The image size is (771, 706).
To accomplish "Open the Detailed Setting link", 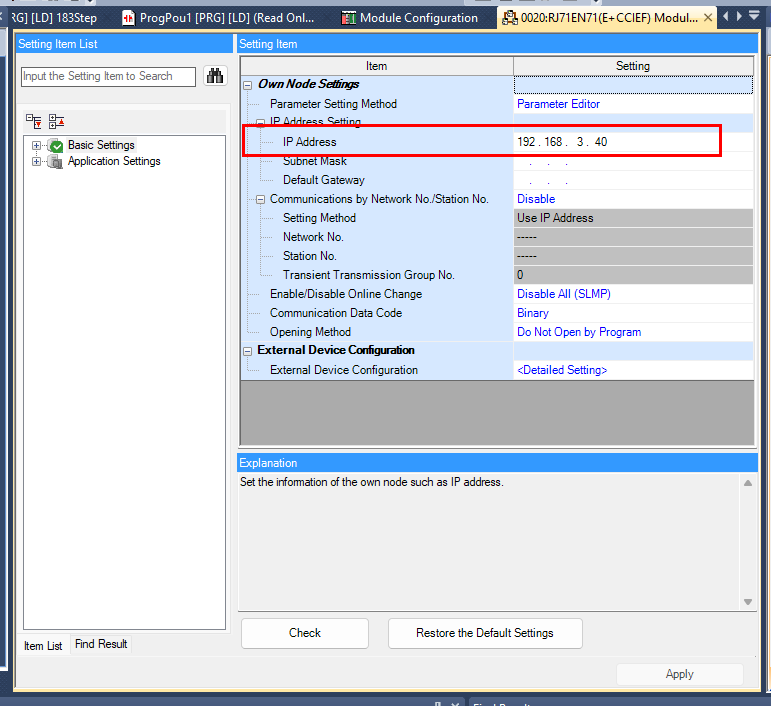I will 561,370.
